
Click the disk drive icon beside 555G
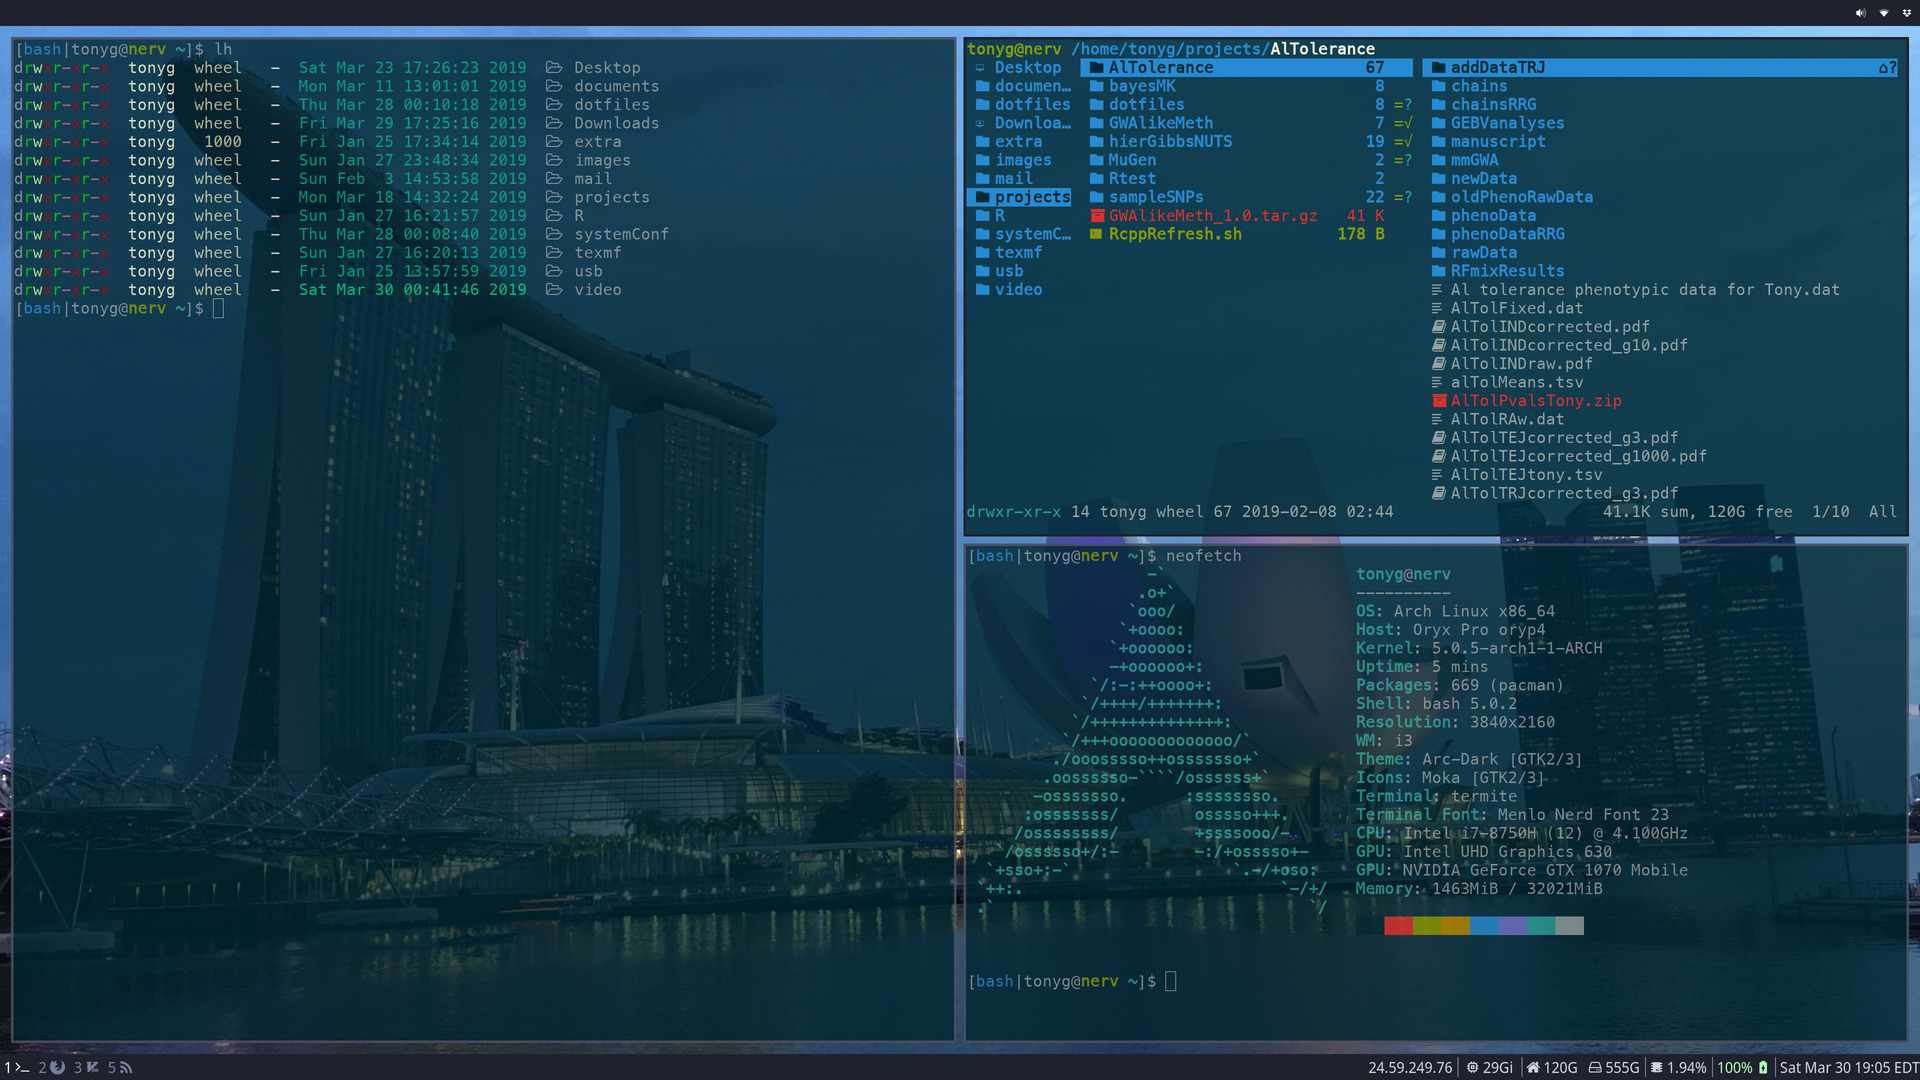(1595, 1067)
